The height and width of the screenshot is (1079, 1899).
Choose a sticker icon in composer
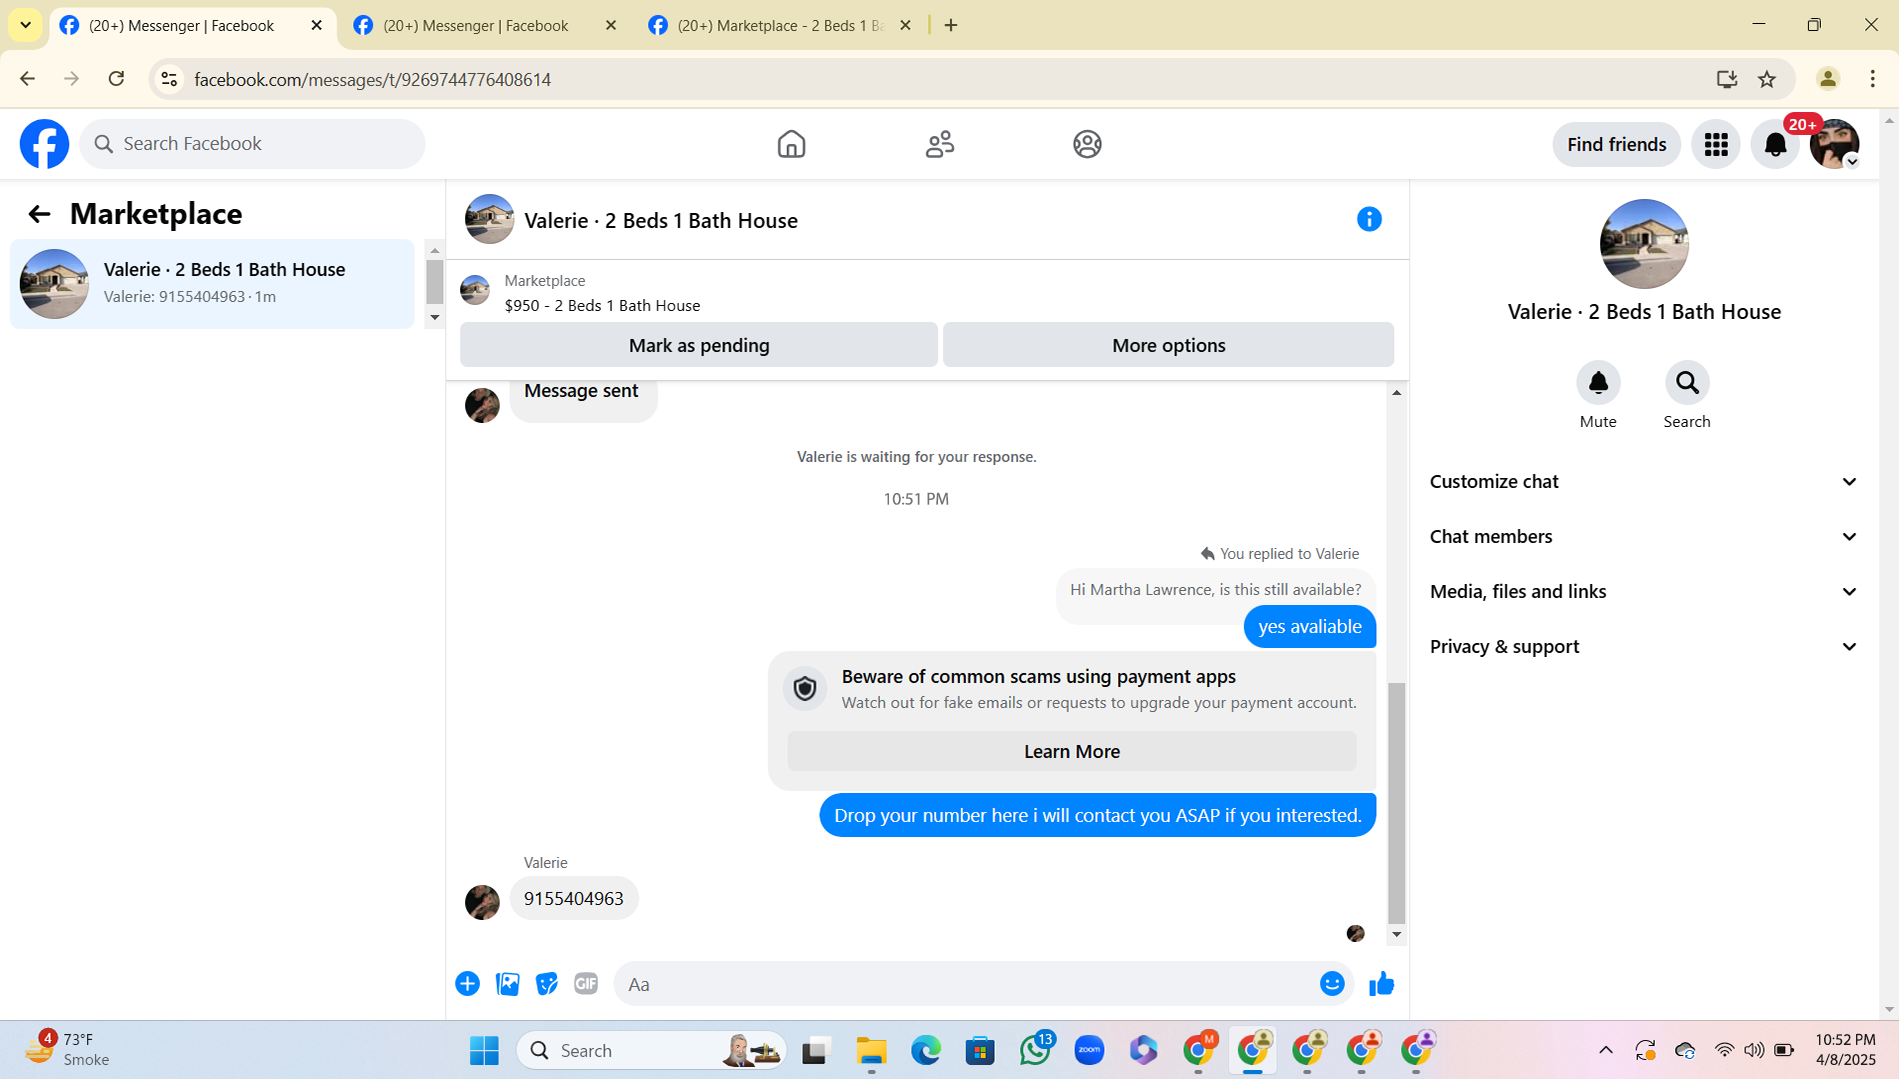click(547, 984)
